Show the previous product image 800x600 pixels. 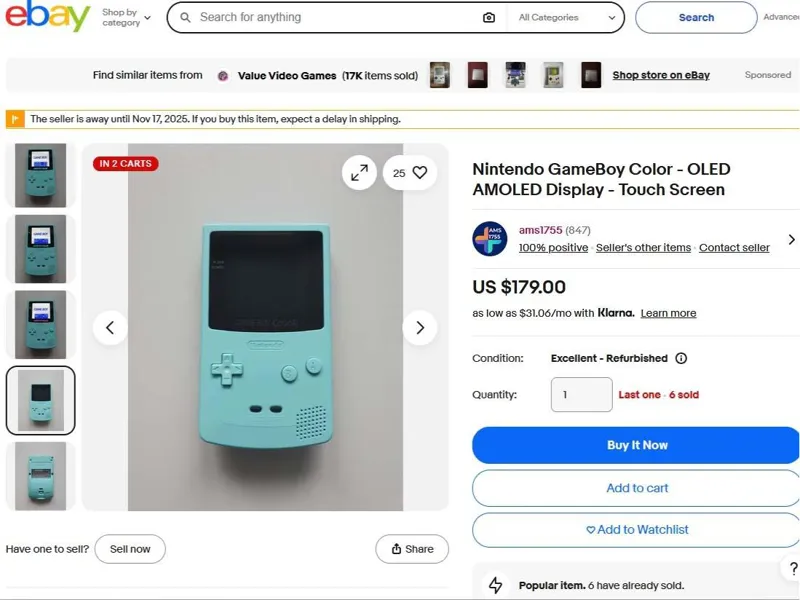click(x=110, y=328)
